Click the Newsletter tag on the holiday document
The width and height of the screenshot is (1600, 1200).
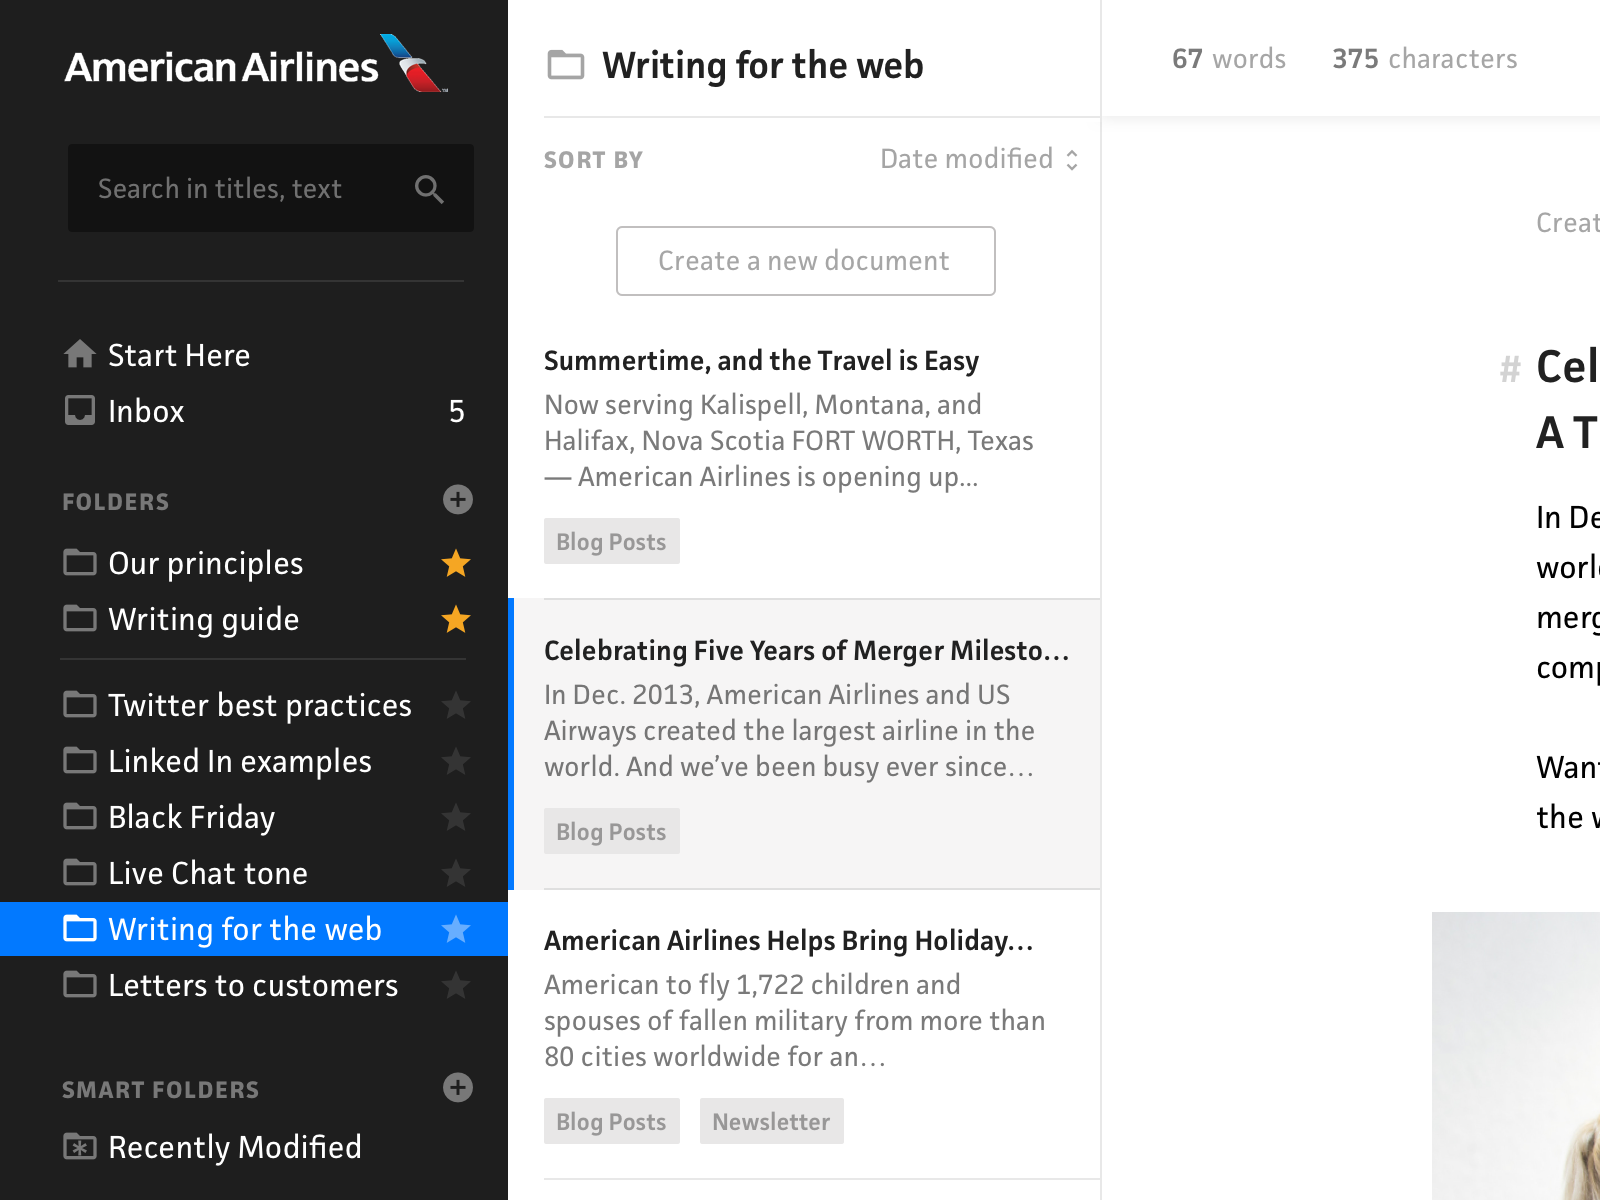pyautogui.click(x=771, y=1121)
